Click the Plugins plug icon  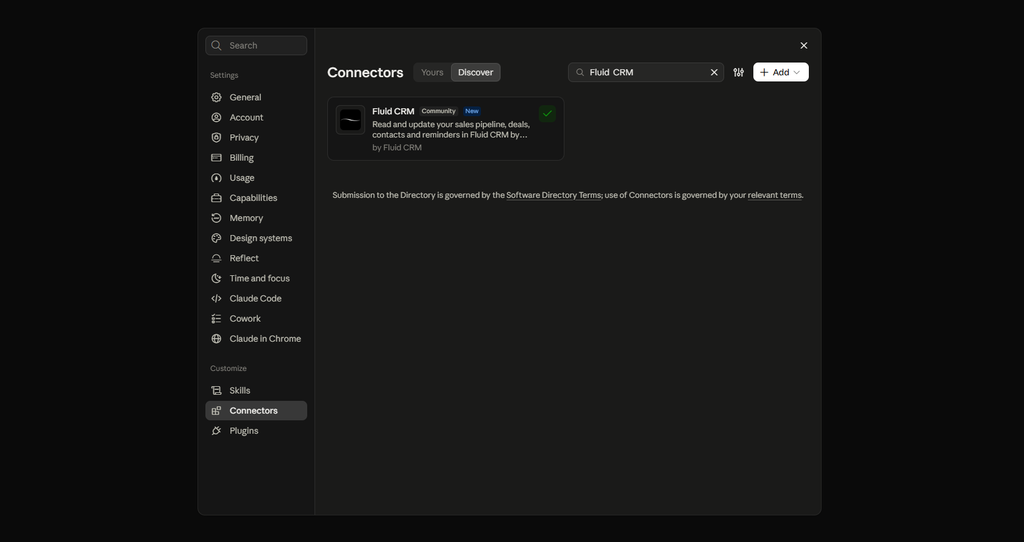[x=216, y=431]
